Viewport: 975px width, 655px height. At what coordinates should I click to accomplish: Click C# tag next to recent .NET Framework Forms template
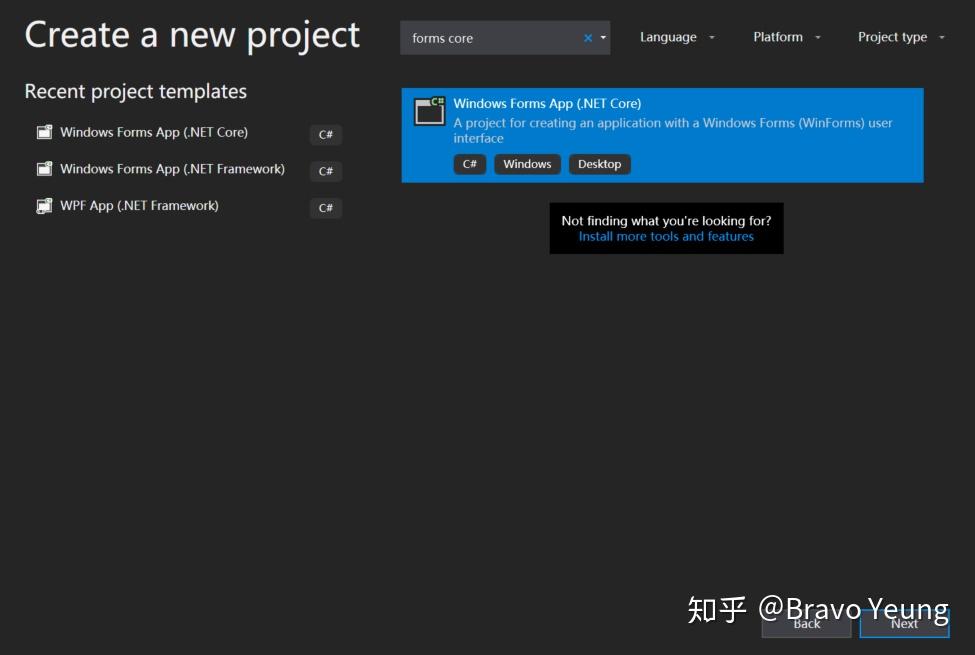326,171
